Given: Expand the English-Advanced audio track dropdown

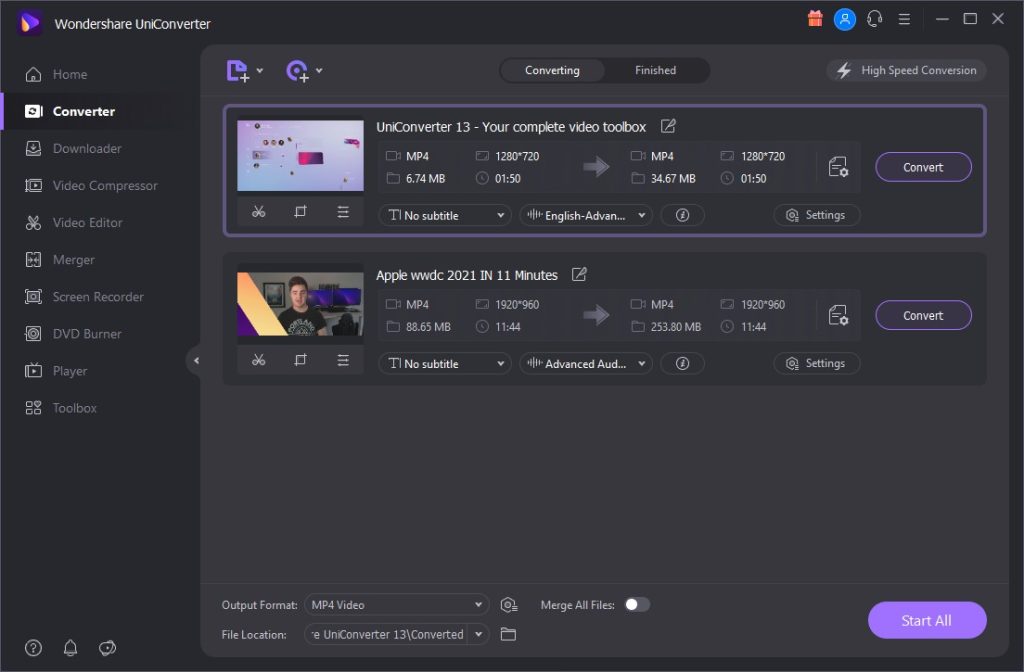Looking at the screenshot, I should (x=585, y=215).
